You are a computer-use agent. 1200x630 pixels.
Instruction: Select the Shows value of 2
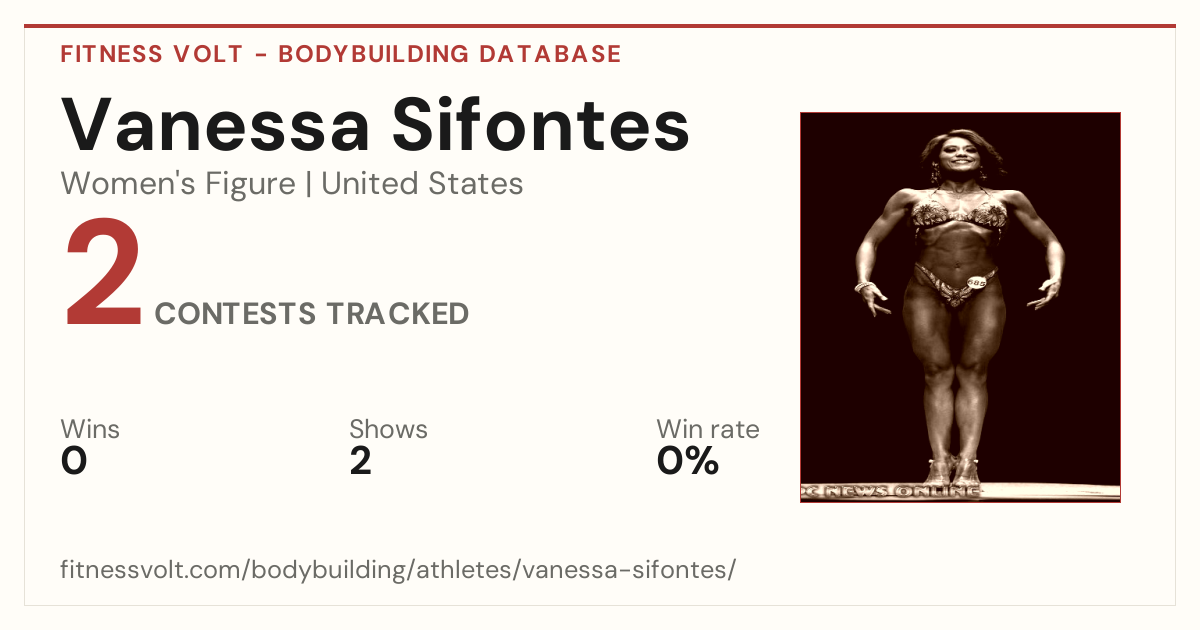[360, 461]
